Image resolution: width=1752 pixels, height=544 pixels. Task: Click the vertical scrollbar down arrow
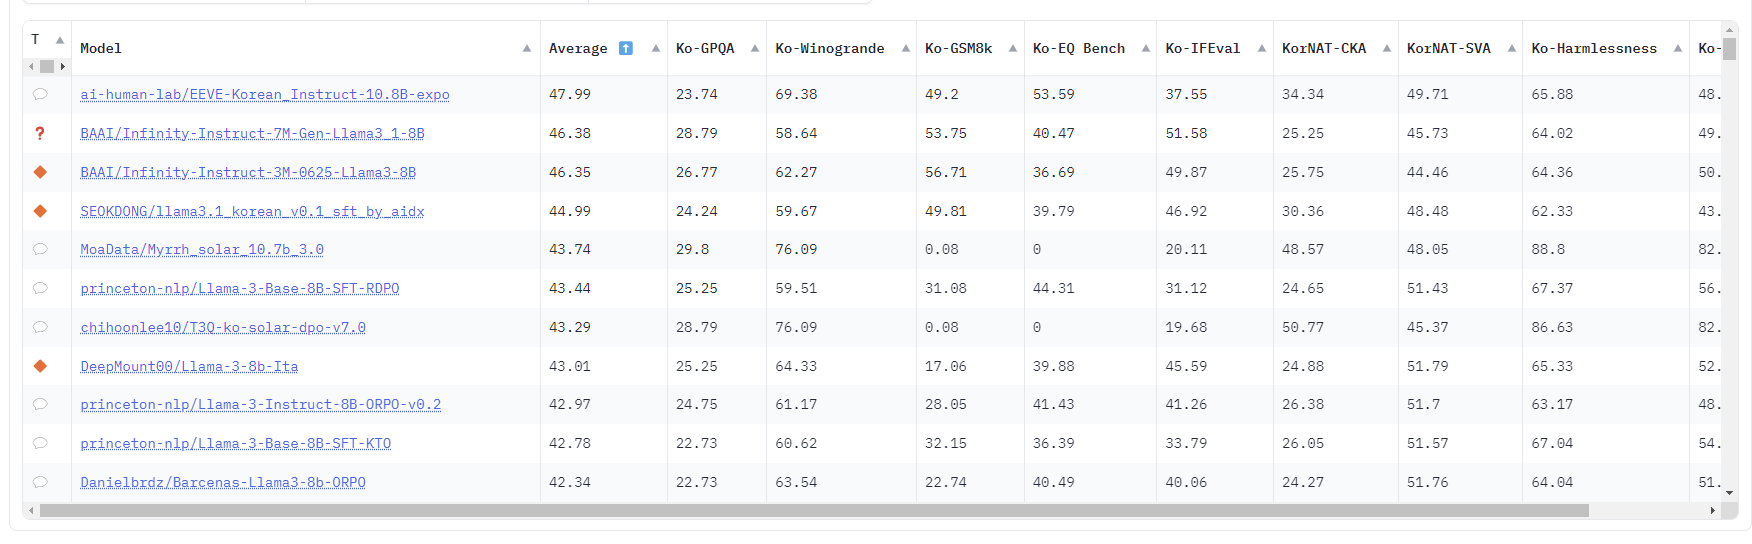pyautogui.click(x=1730, y=493)
